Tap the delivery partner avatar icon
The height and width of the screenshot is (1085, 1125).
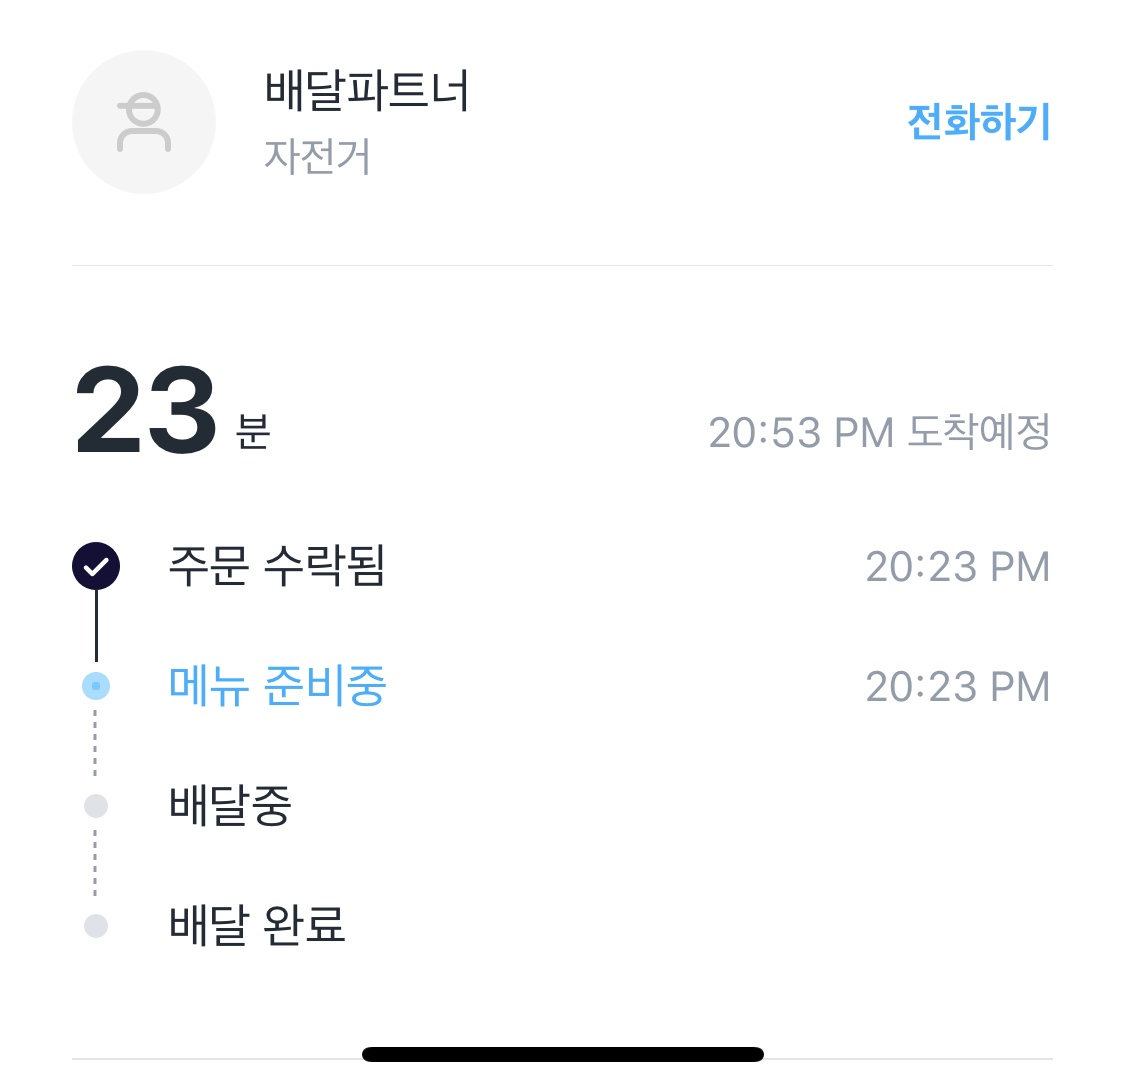click(144, 122)
